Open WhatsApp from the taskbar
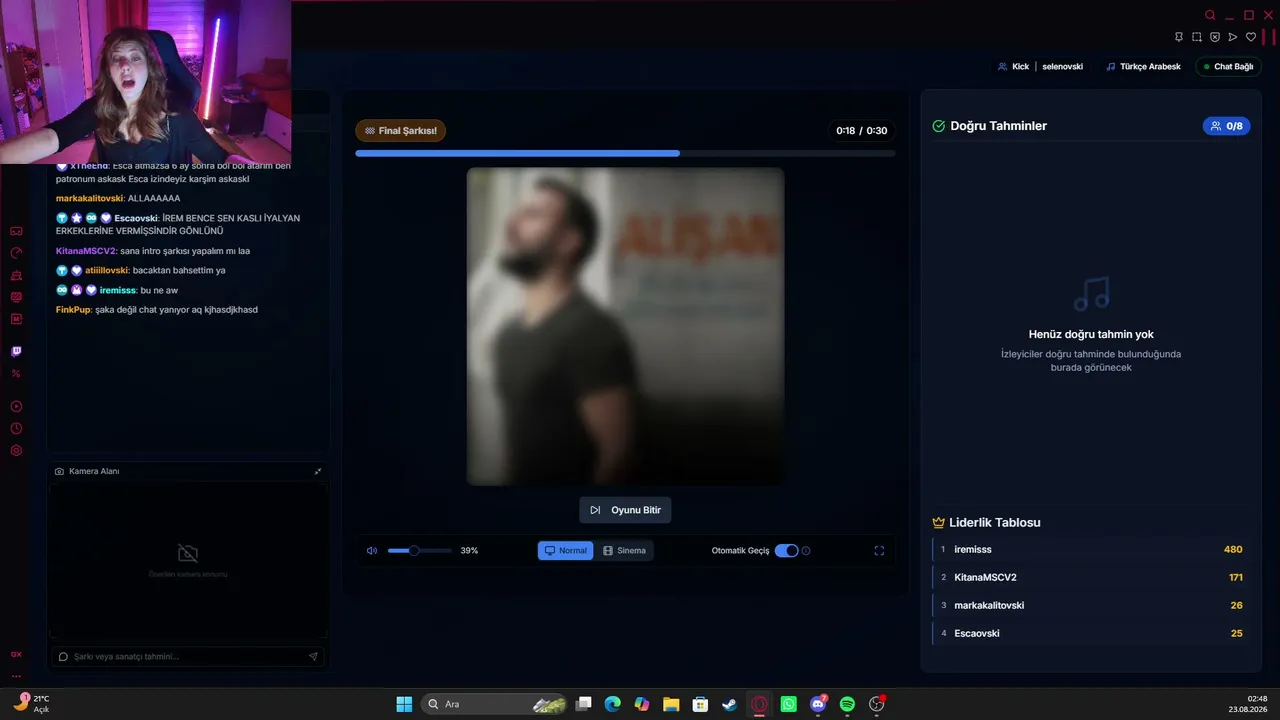This screenshot has height=720, width=1280. point(789,704)
